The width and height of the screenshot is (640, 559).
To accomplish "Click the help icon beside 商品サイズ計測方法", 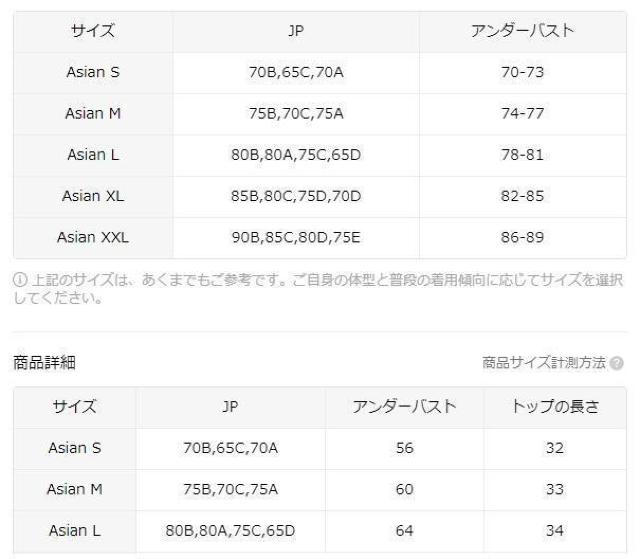I will point(618,363).
